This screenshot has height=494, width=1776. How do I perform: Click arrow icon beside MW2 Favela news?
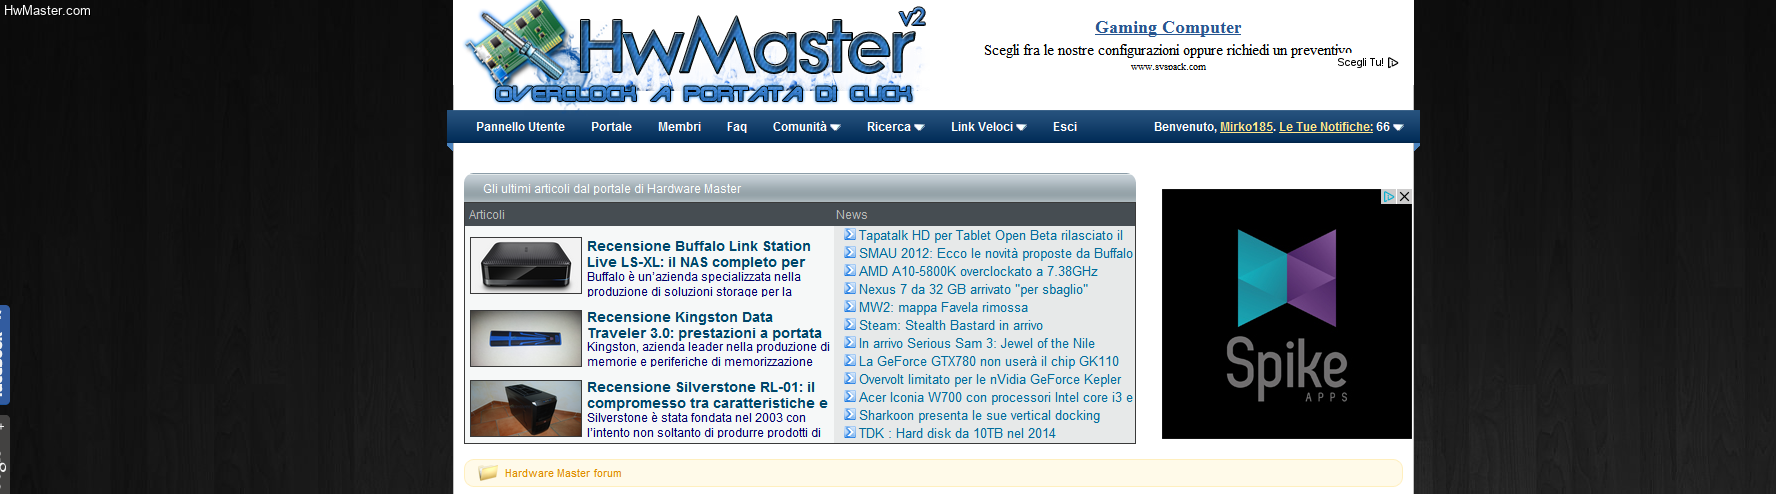850,307
